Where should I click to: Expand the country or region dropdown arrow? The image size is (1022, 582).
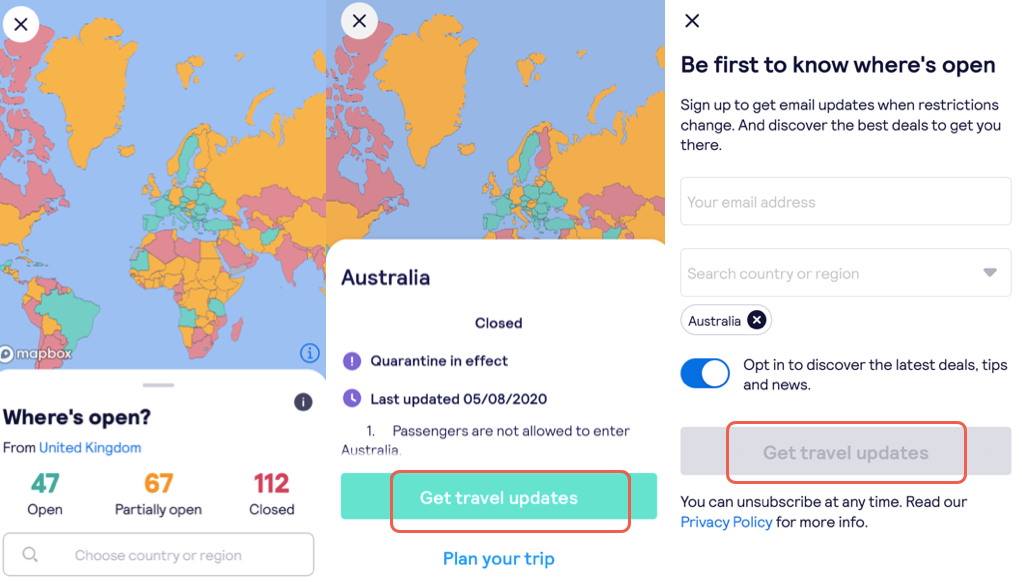[x=990, y=272]
